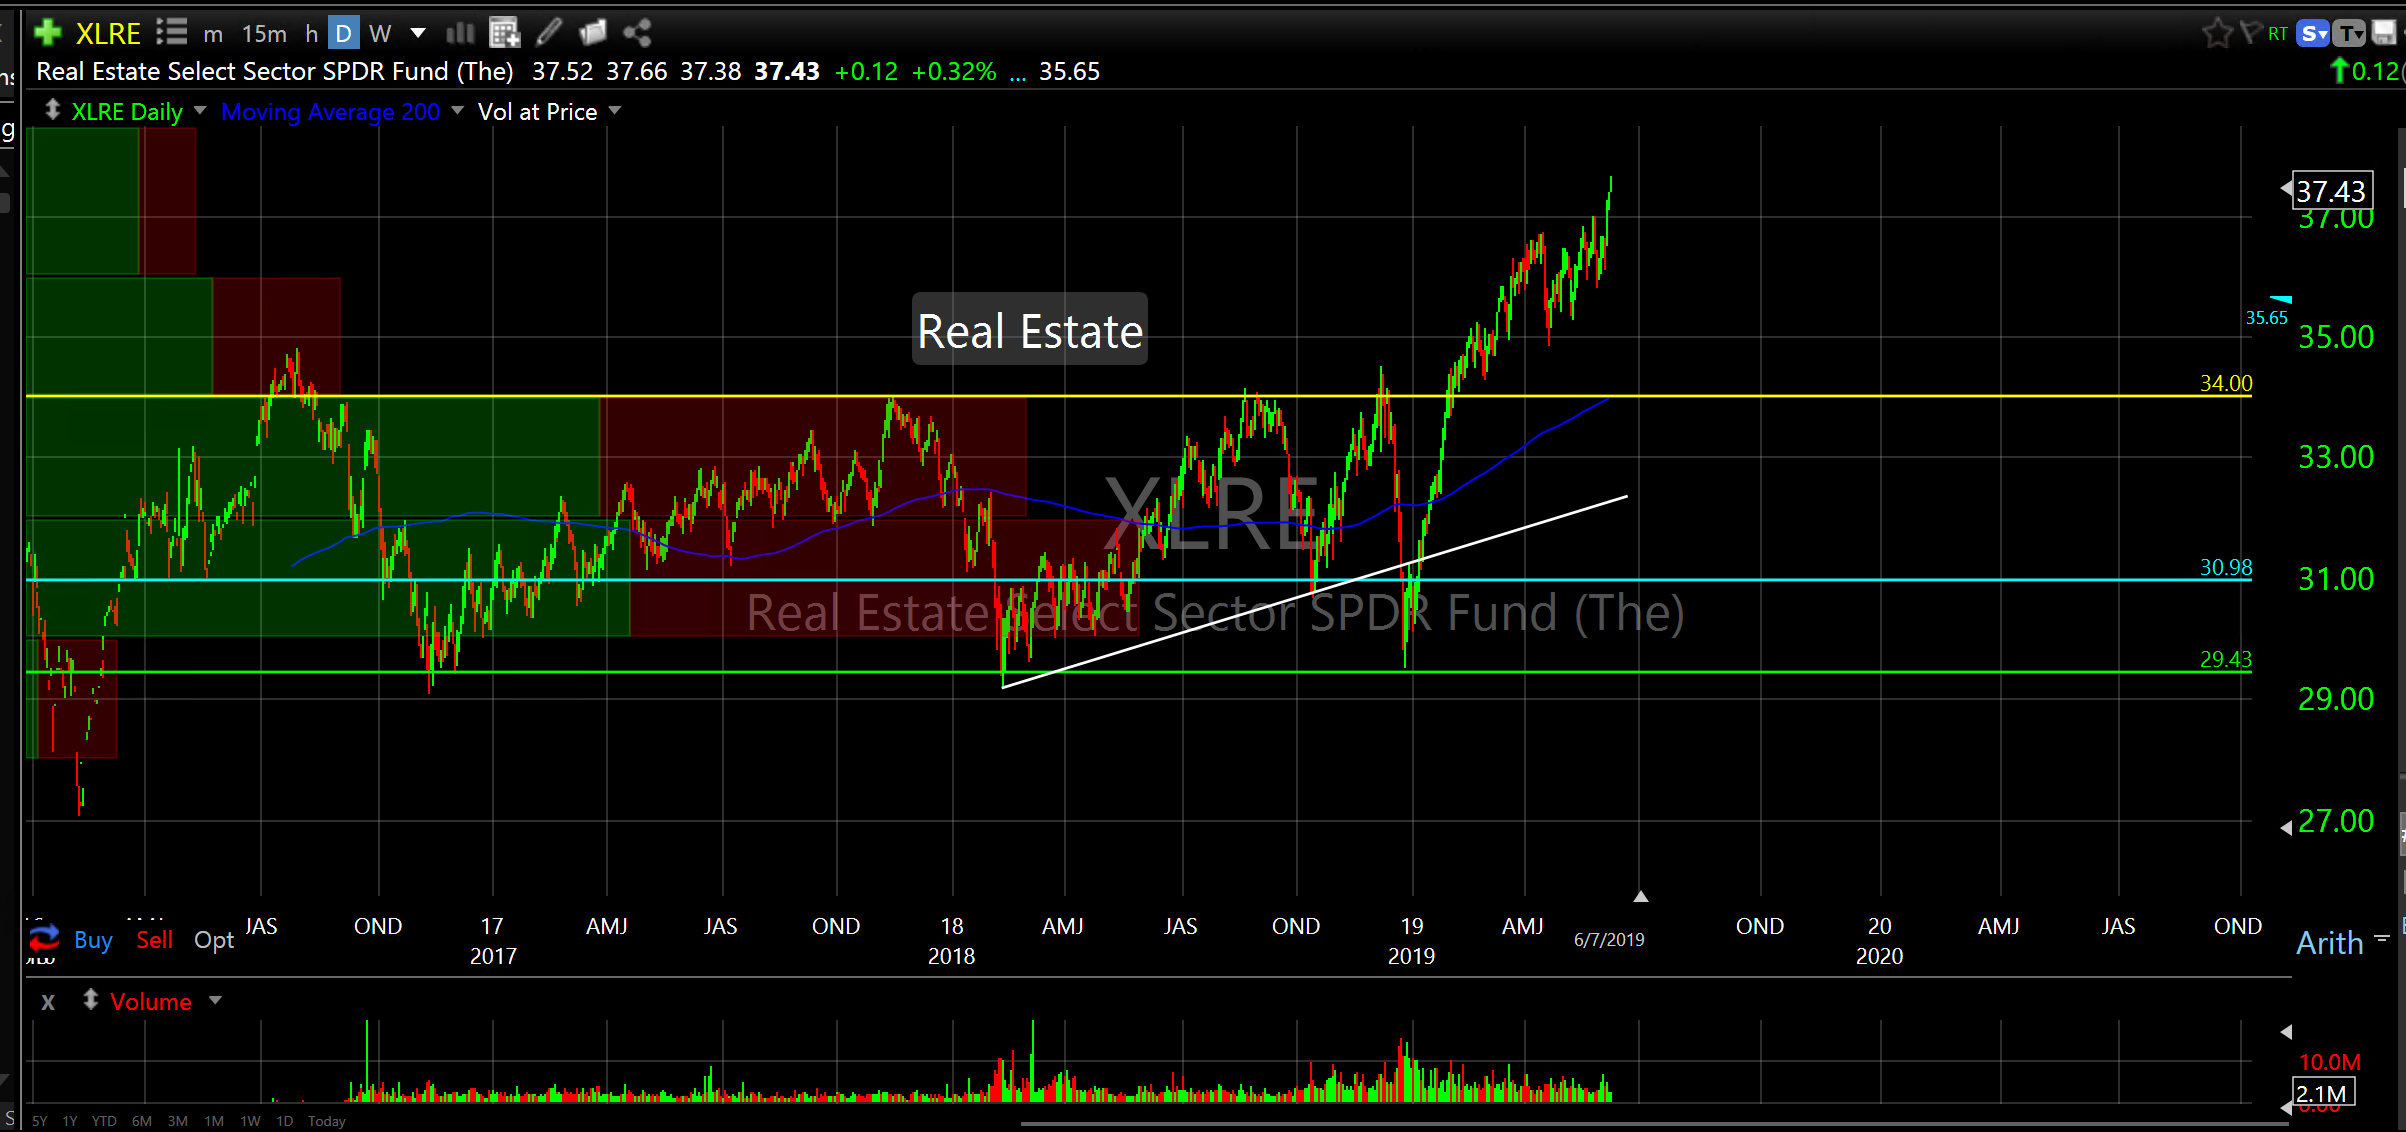Open the bar chart style icon
The image size is (2406, 1132).
point(460,33)
